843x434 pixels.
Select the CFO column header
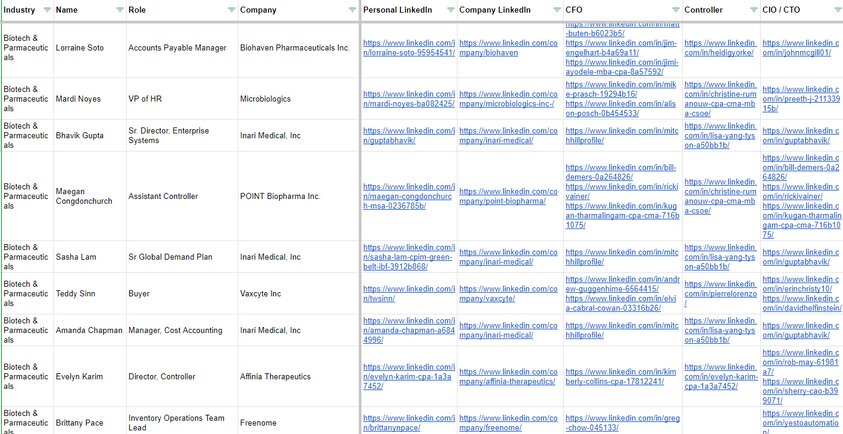623,10
